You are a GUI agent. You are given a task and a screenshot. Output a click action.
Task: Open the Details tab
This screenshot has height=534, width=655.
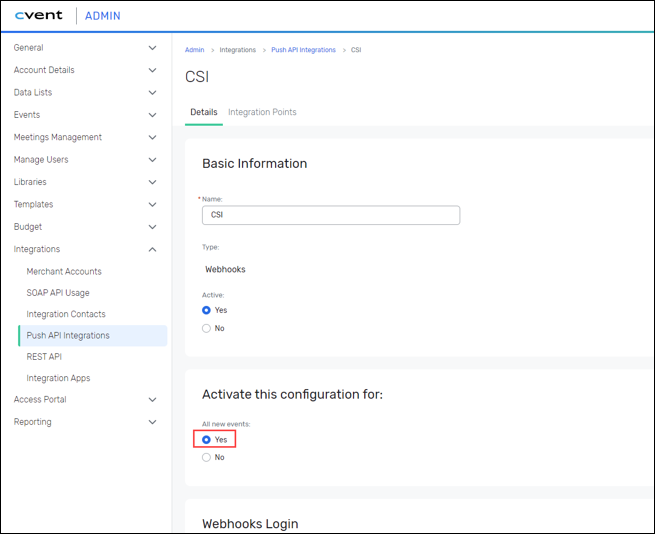pyautogui.click(x=204, y=112)
